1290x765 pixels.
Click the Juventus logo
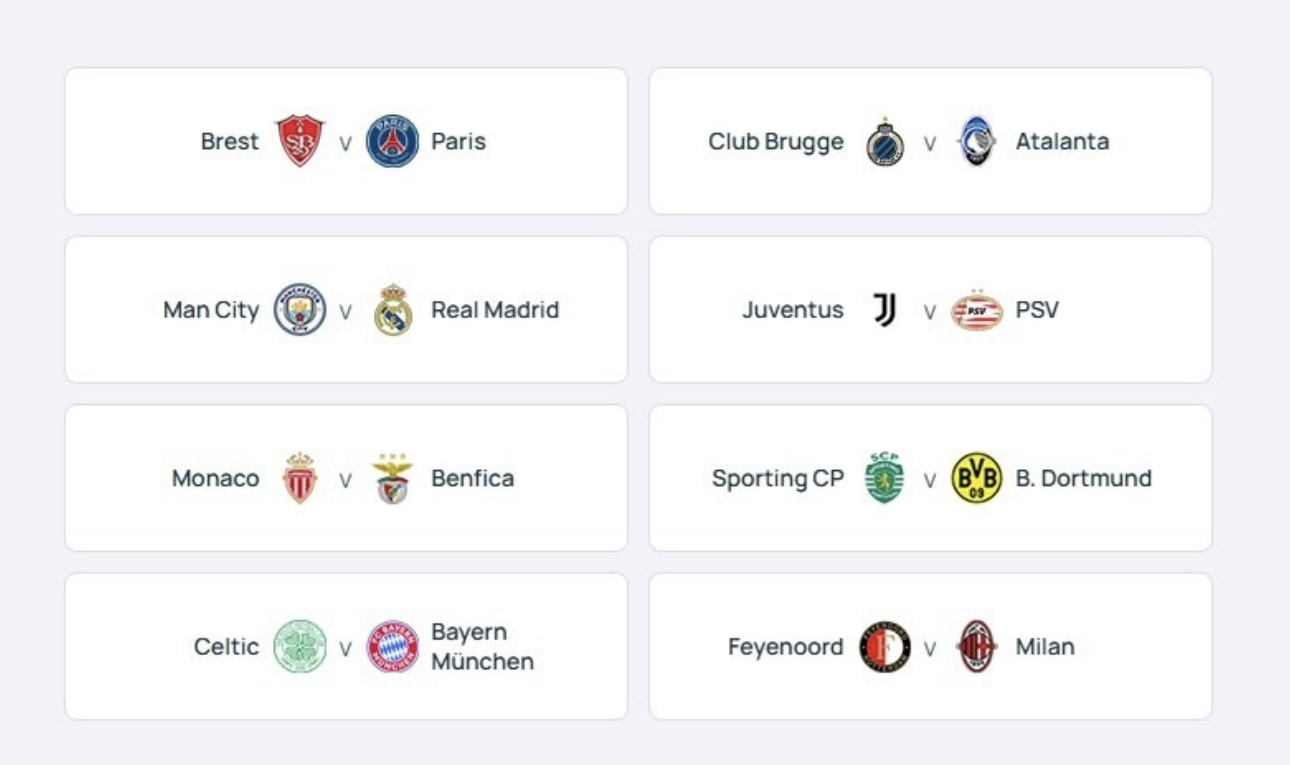point(884,310)
